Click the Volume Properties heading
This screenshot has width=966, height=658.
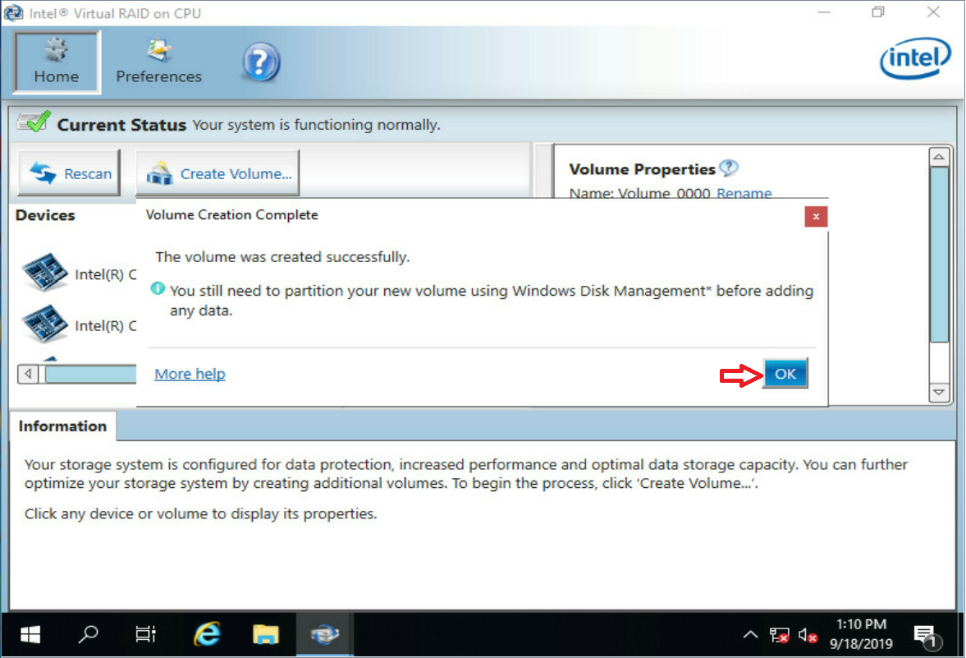pyautogui.click(x=642, y=169)
